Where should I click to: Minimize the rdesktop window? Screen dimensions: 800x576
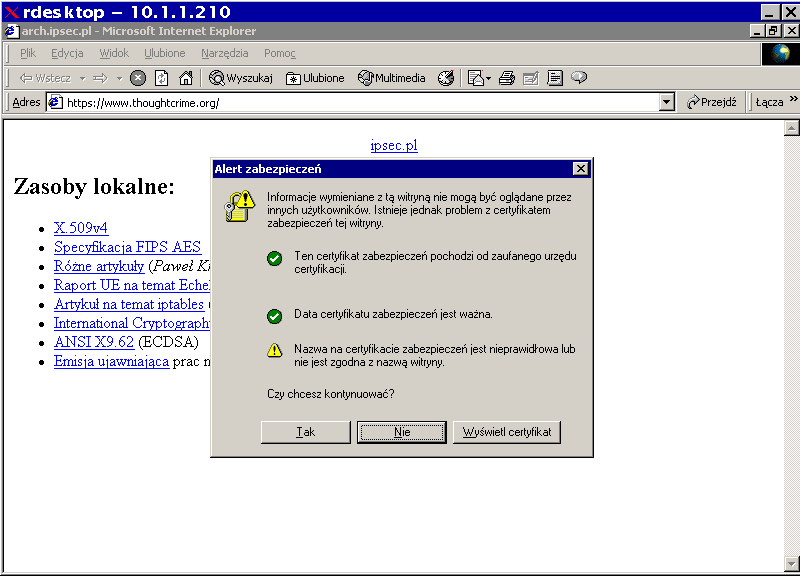click(x=770, y=12)
